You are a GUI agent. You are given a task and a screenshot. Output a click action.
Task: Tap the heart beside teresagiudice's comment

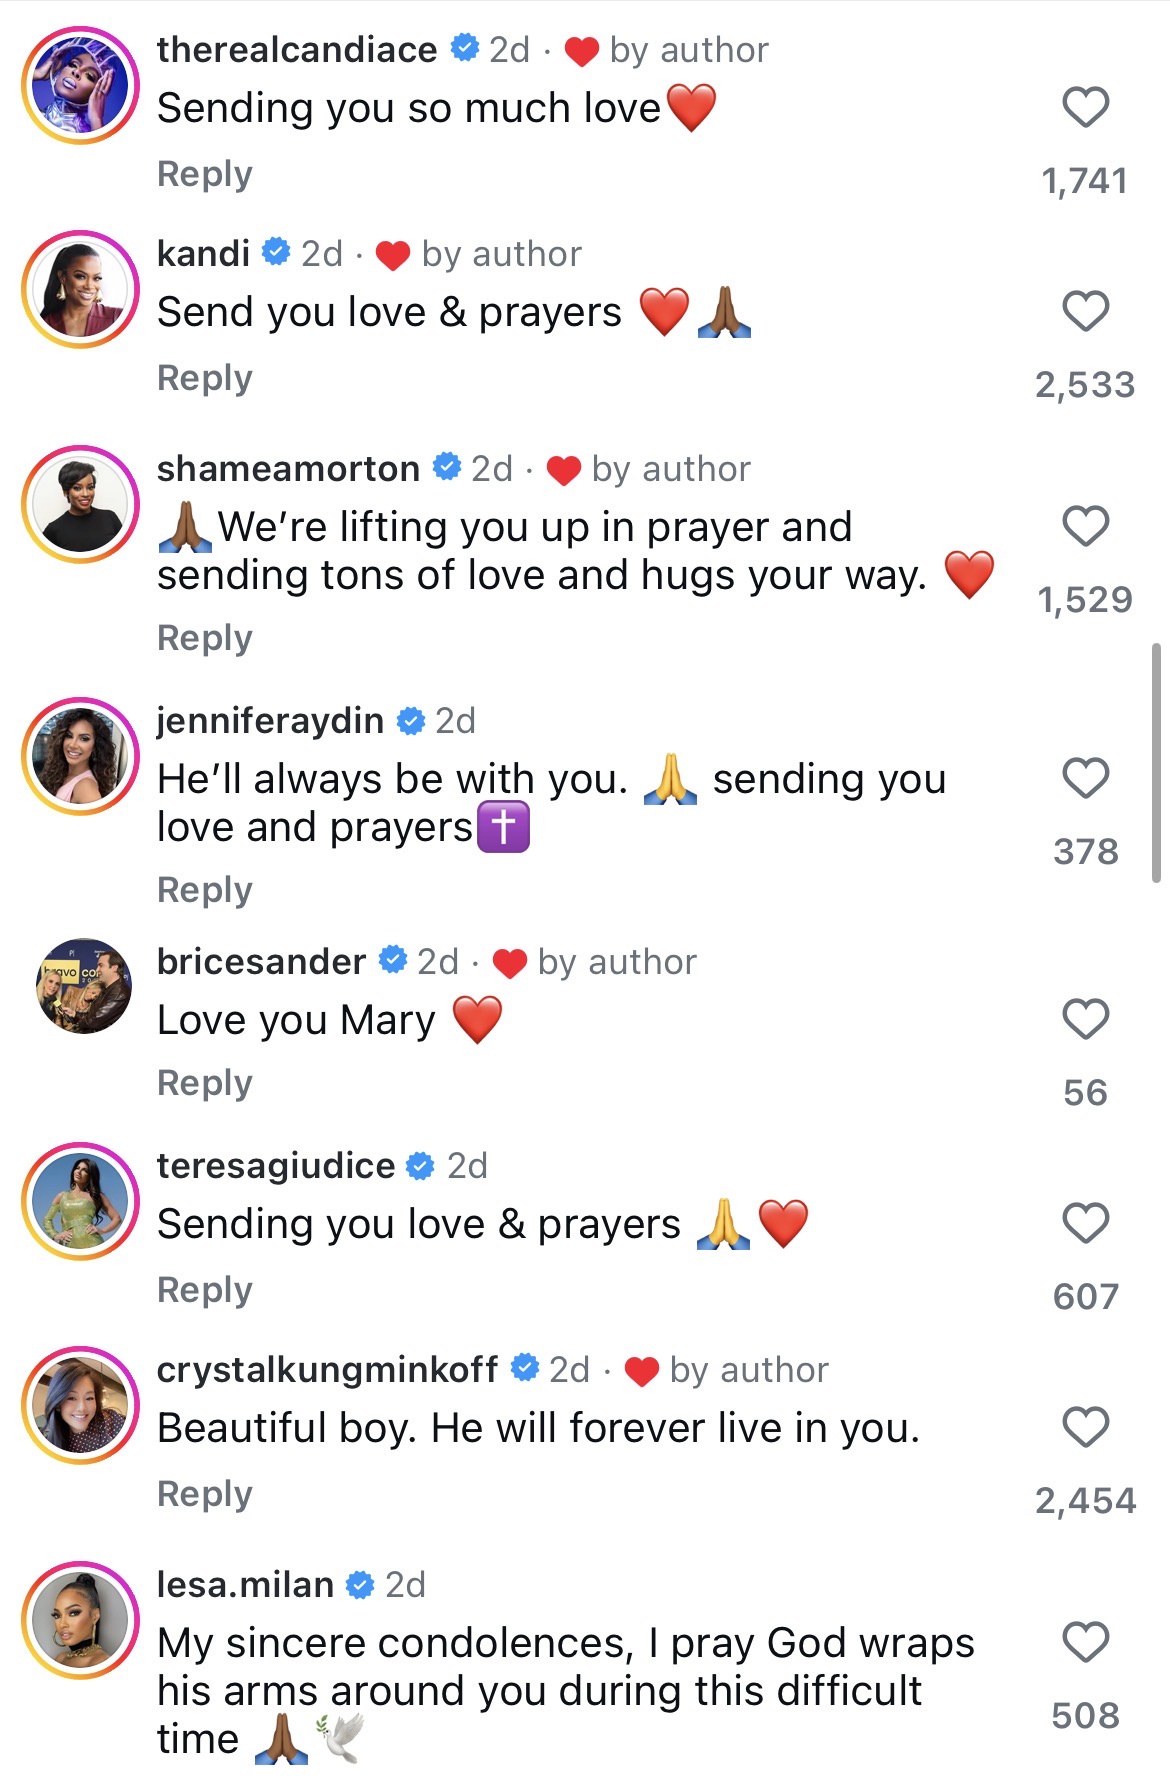(x=1085, y=1223)
